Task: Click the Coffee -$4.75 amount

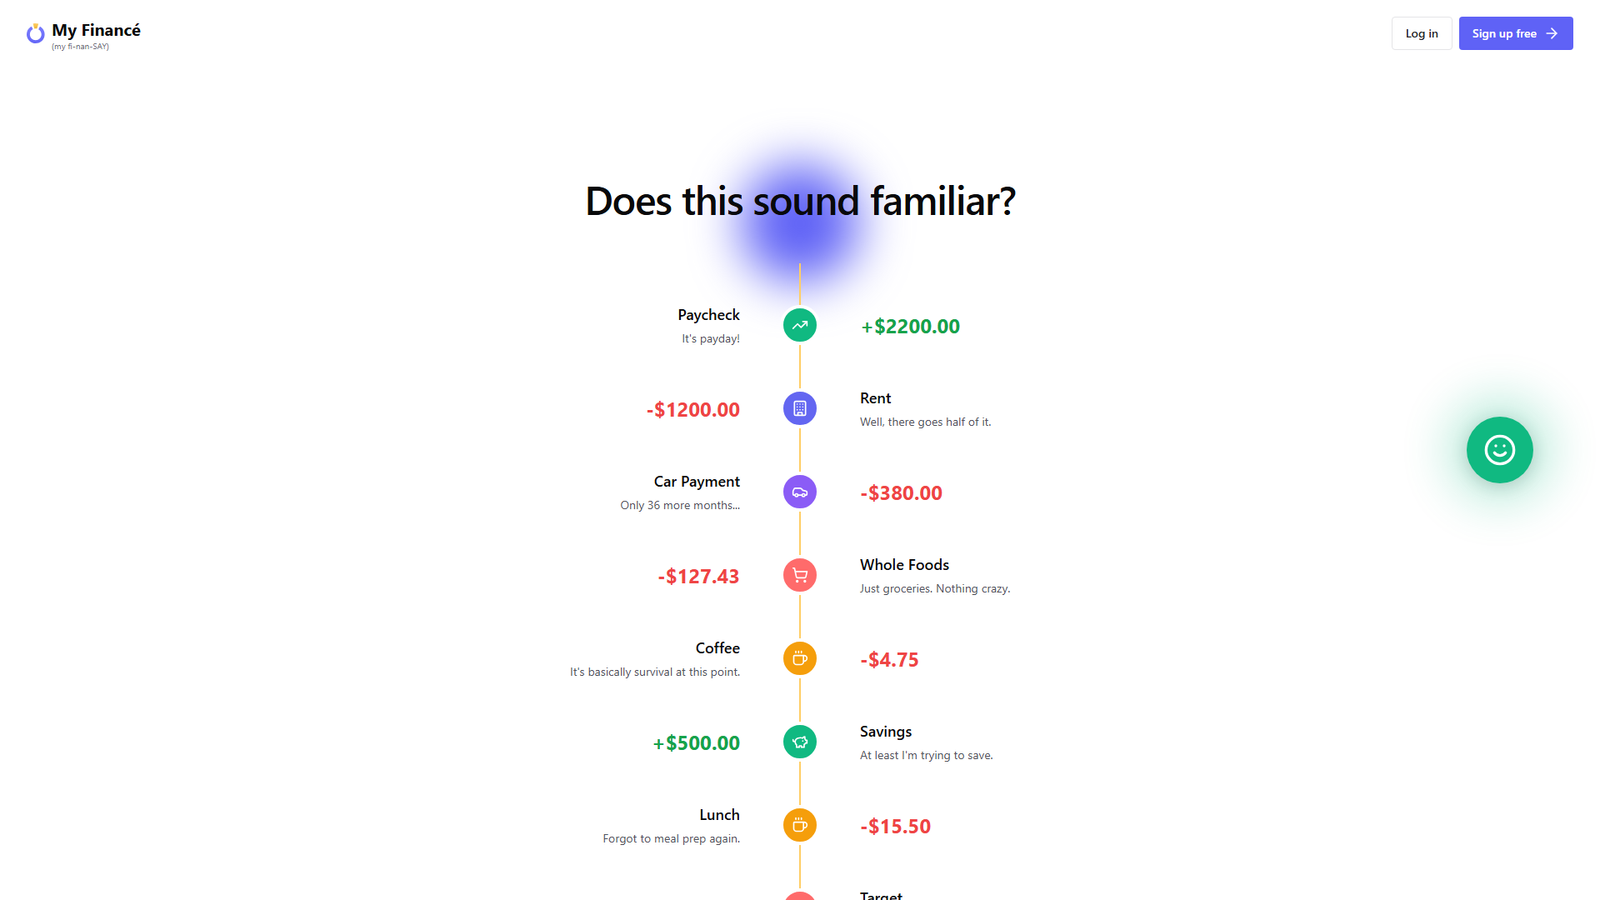Action: coord(889,660)
